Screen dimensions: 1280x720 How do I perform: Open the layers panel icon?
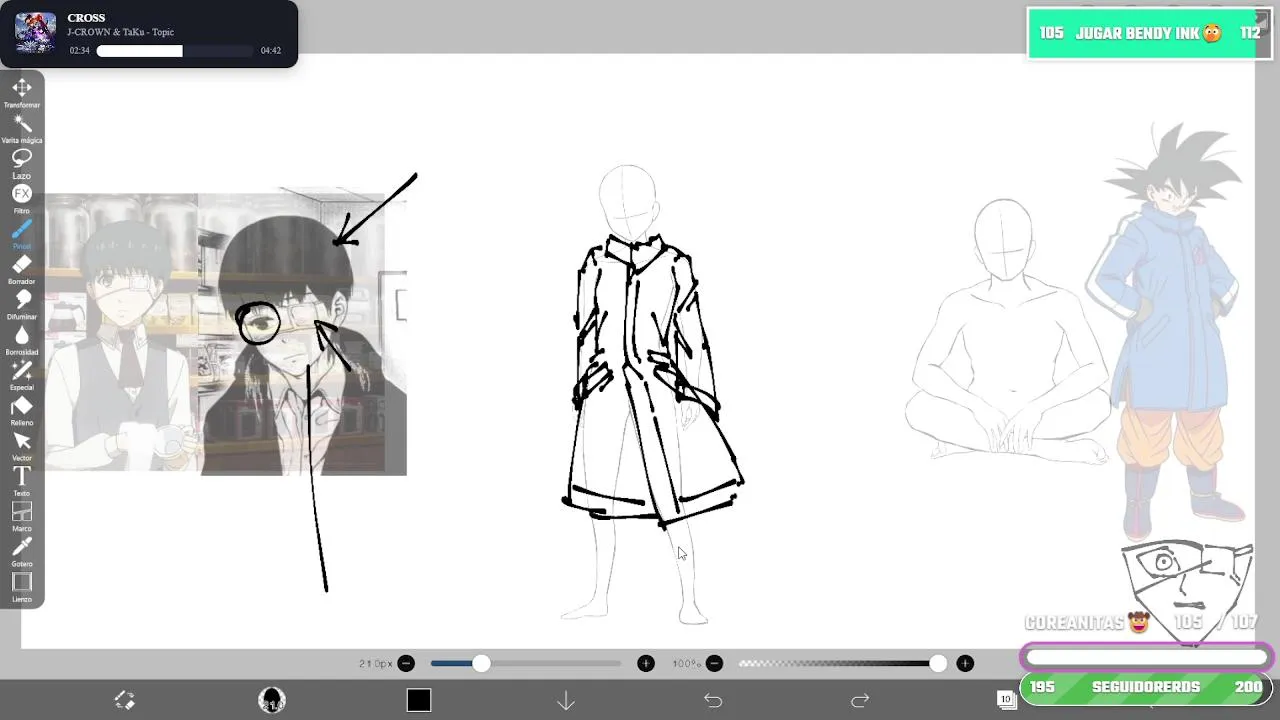1006,699
